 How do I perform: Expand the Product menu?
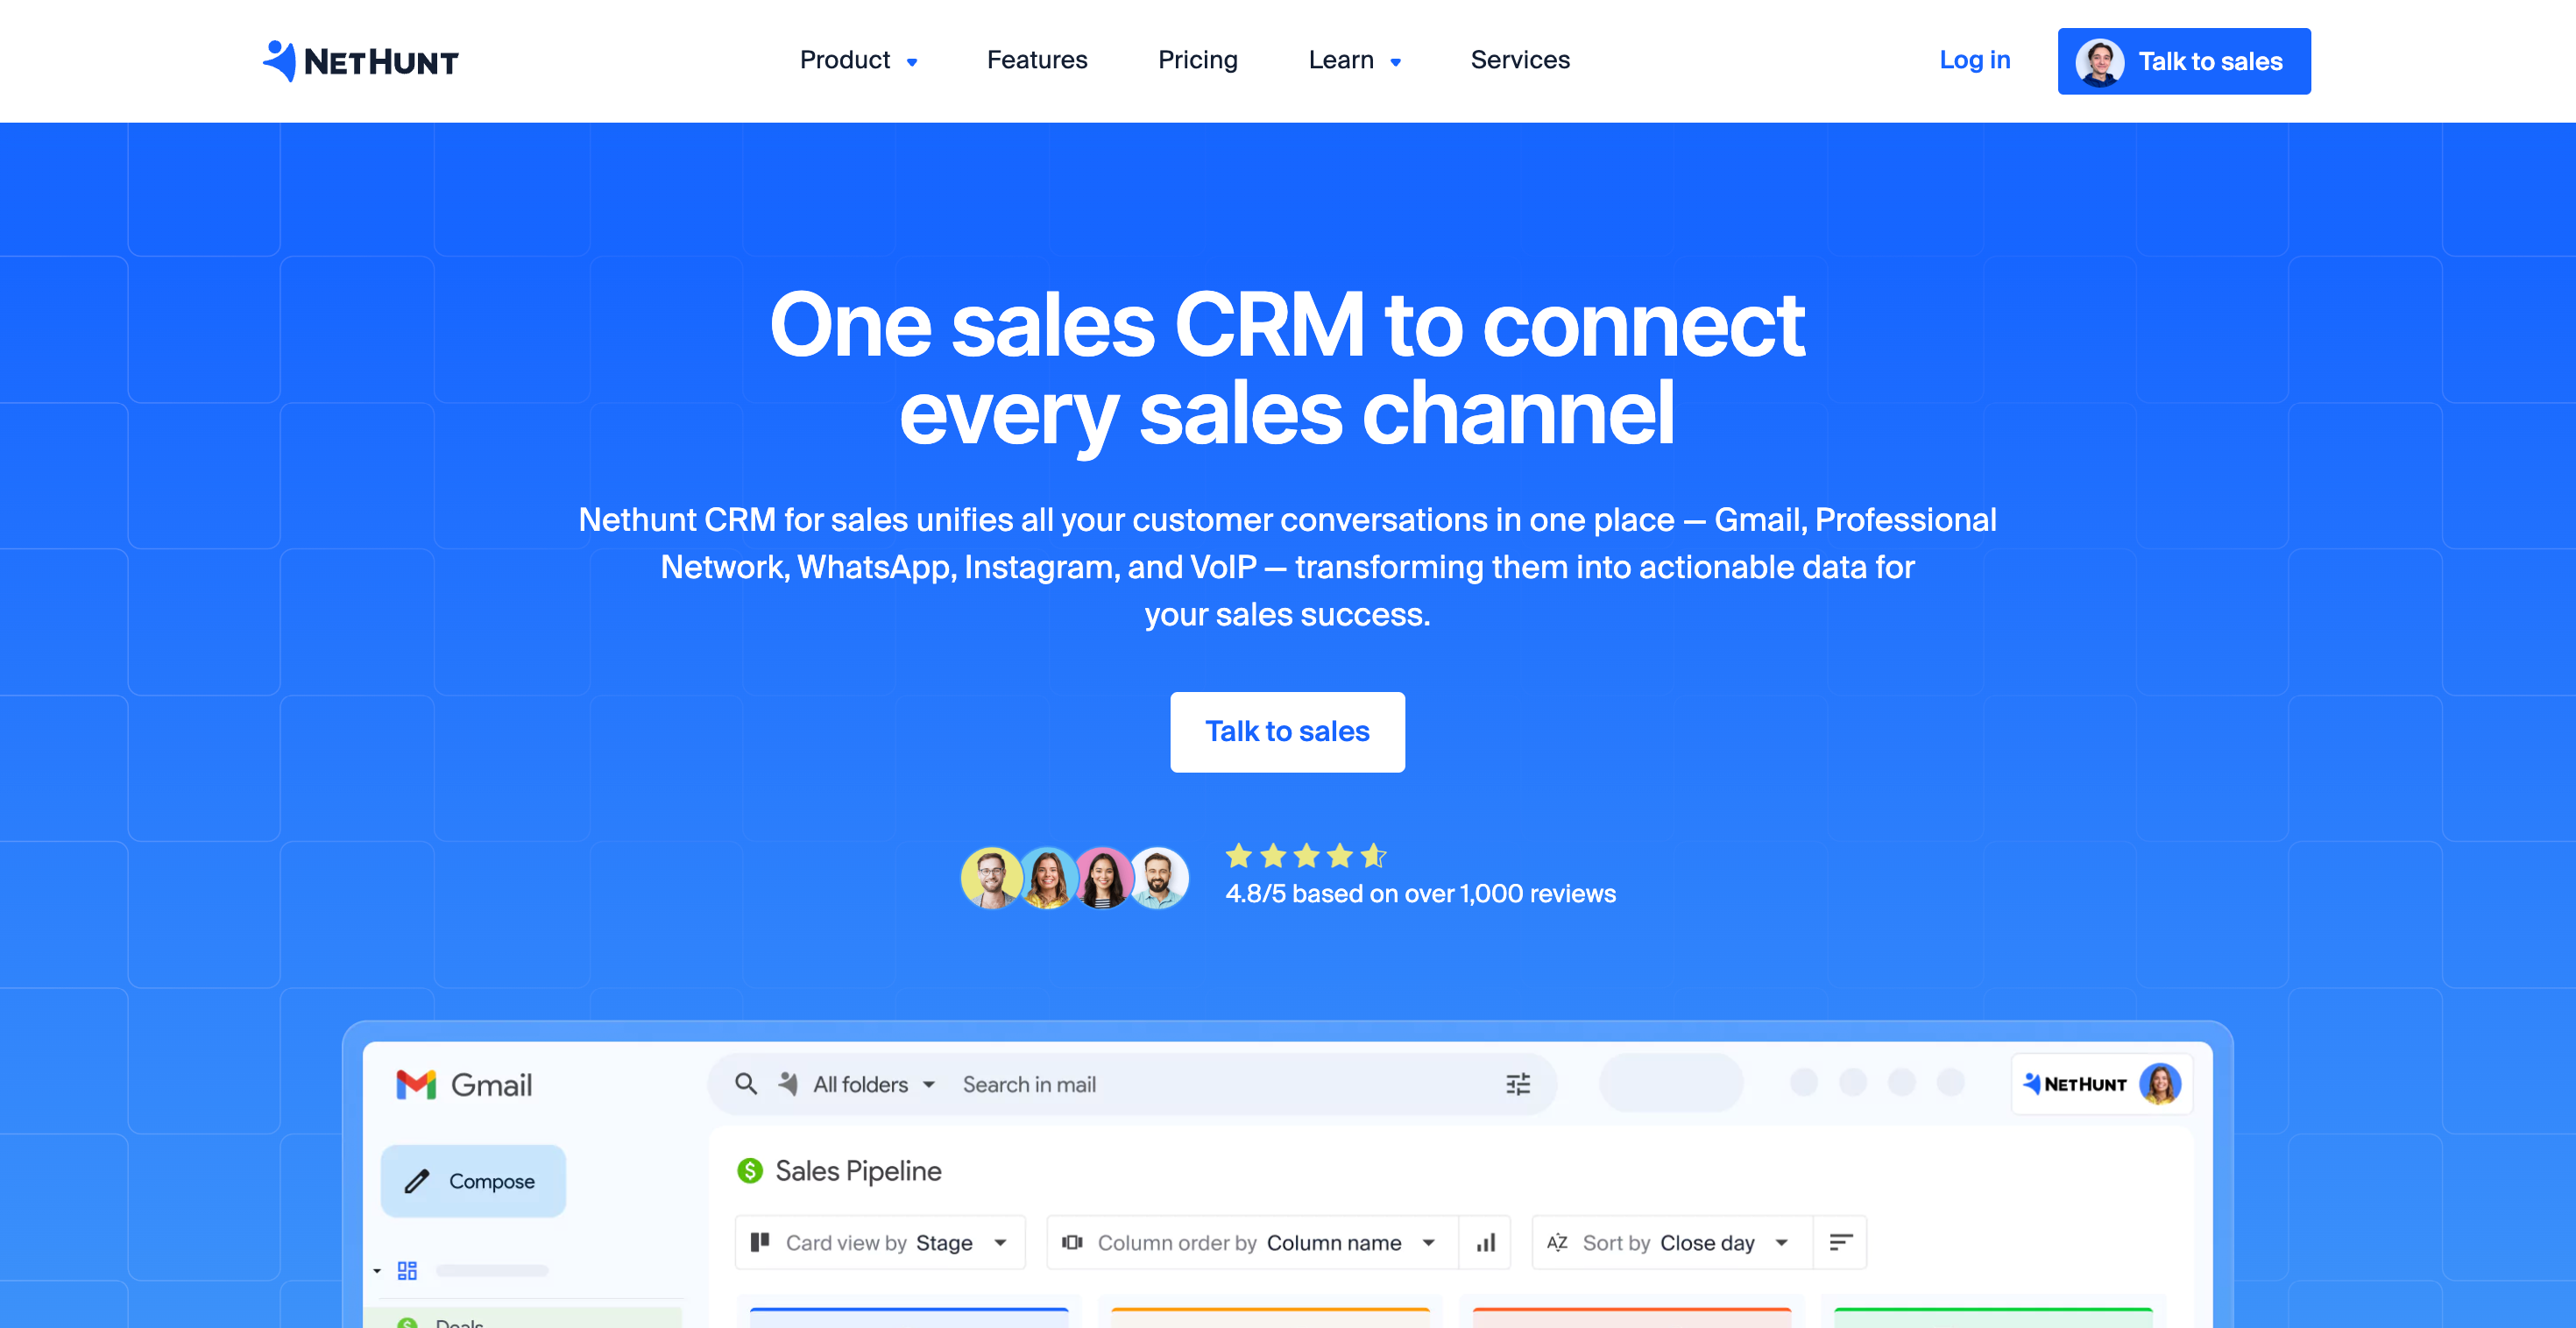(858, 60)
